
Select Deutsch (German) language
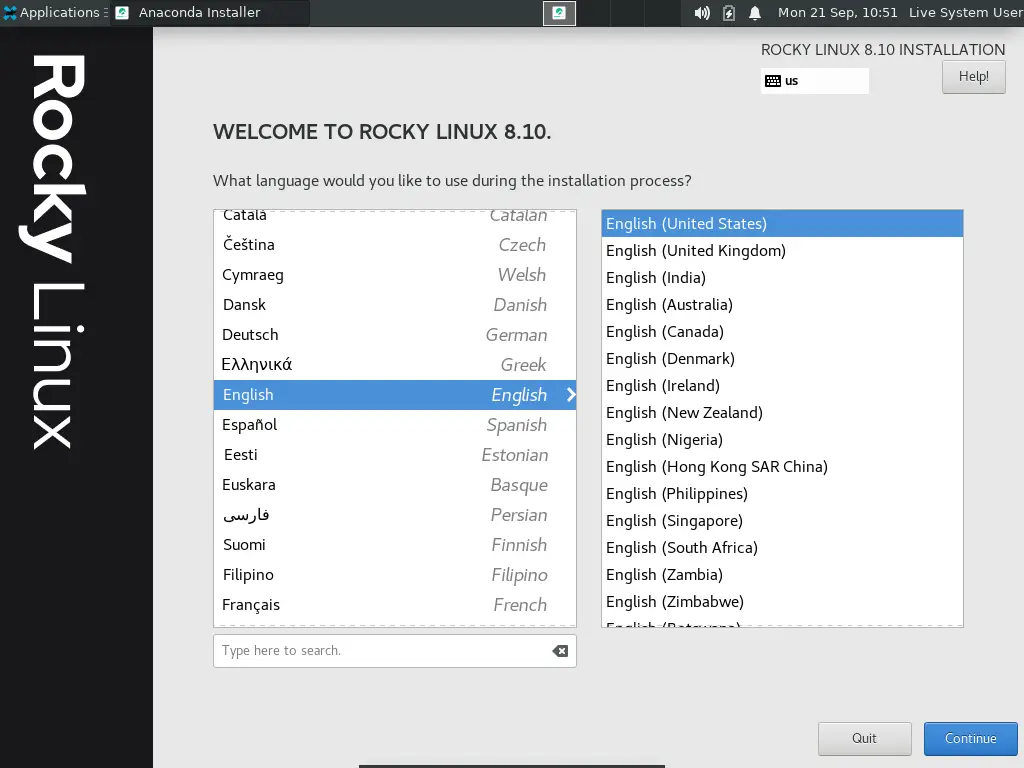(x=394, y=335)
